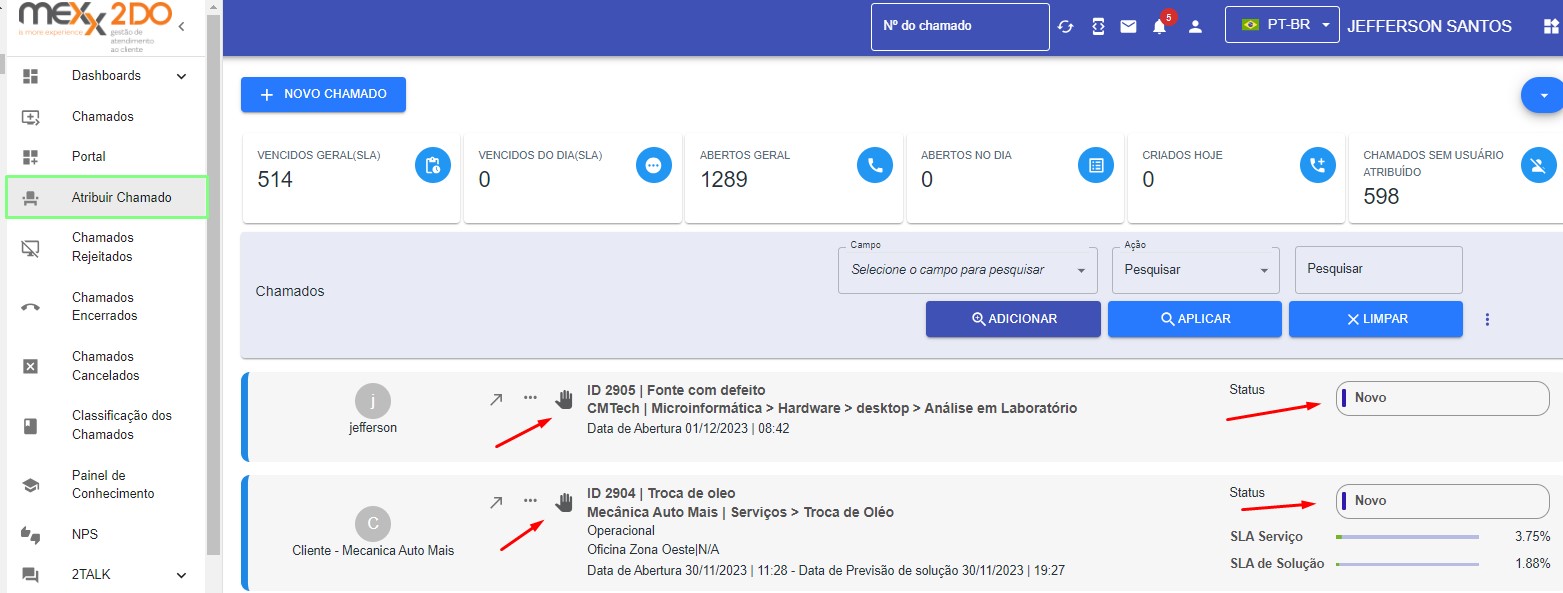
Task: Click the apps grid icon at top right
Action: pos(1551,27)
